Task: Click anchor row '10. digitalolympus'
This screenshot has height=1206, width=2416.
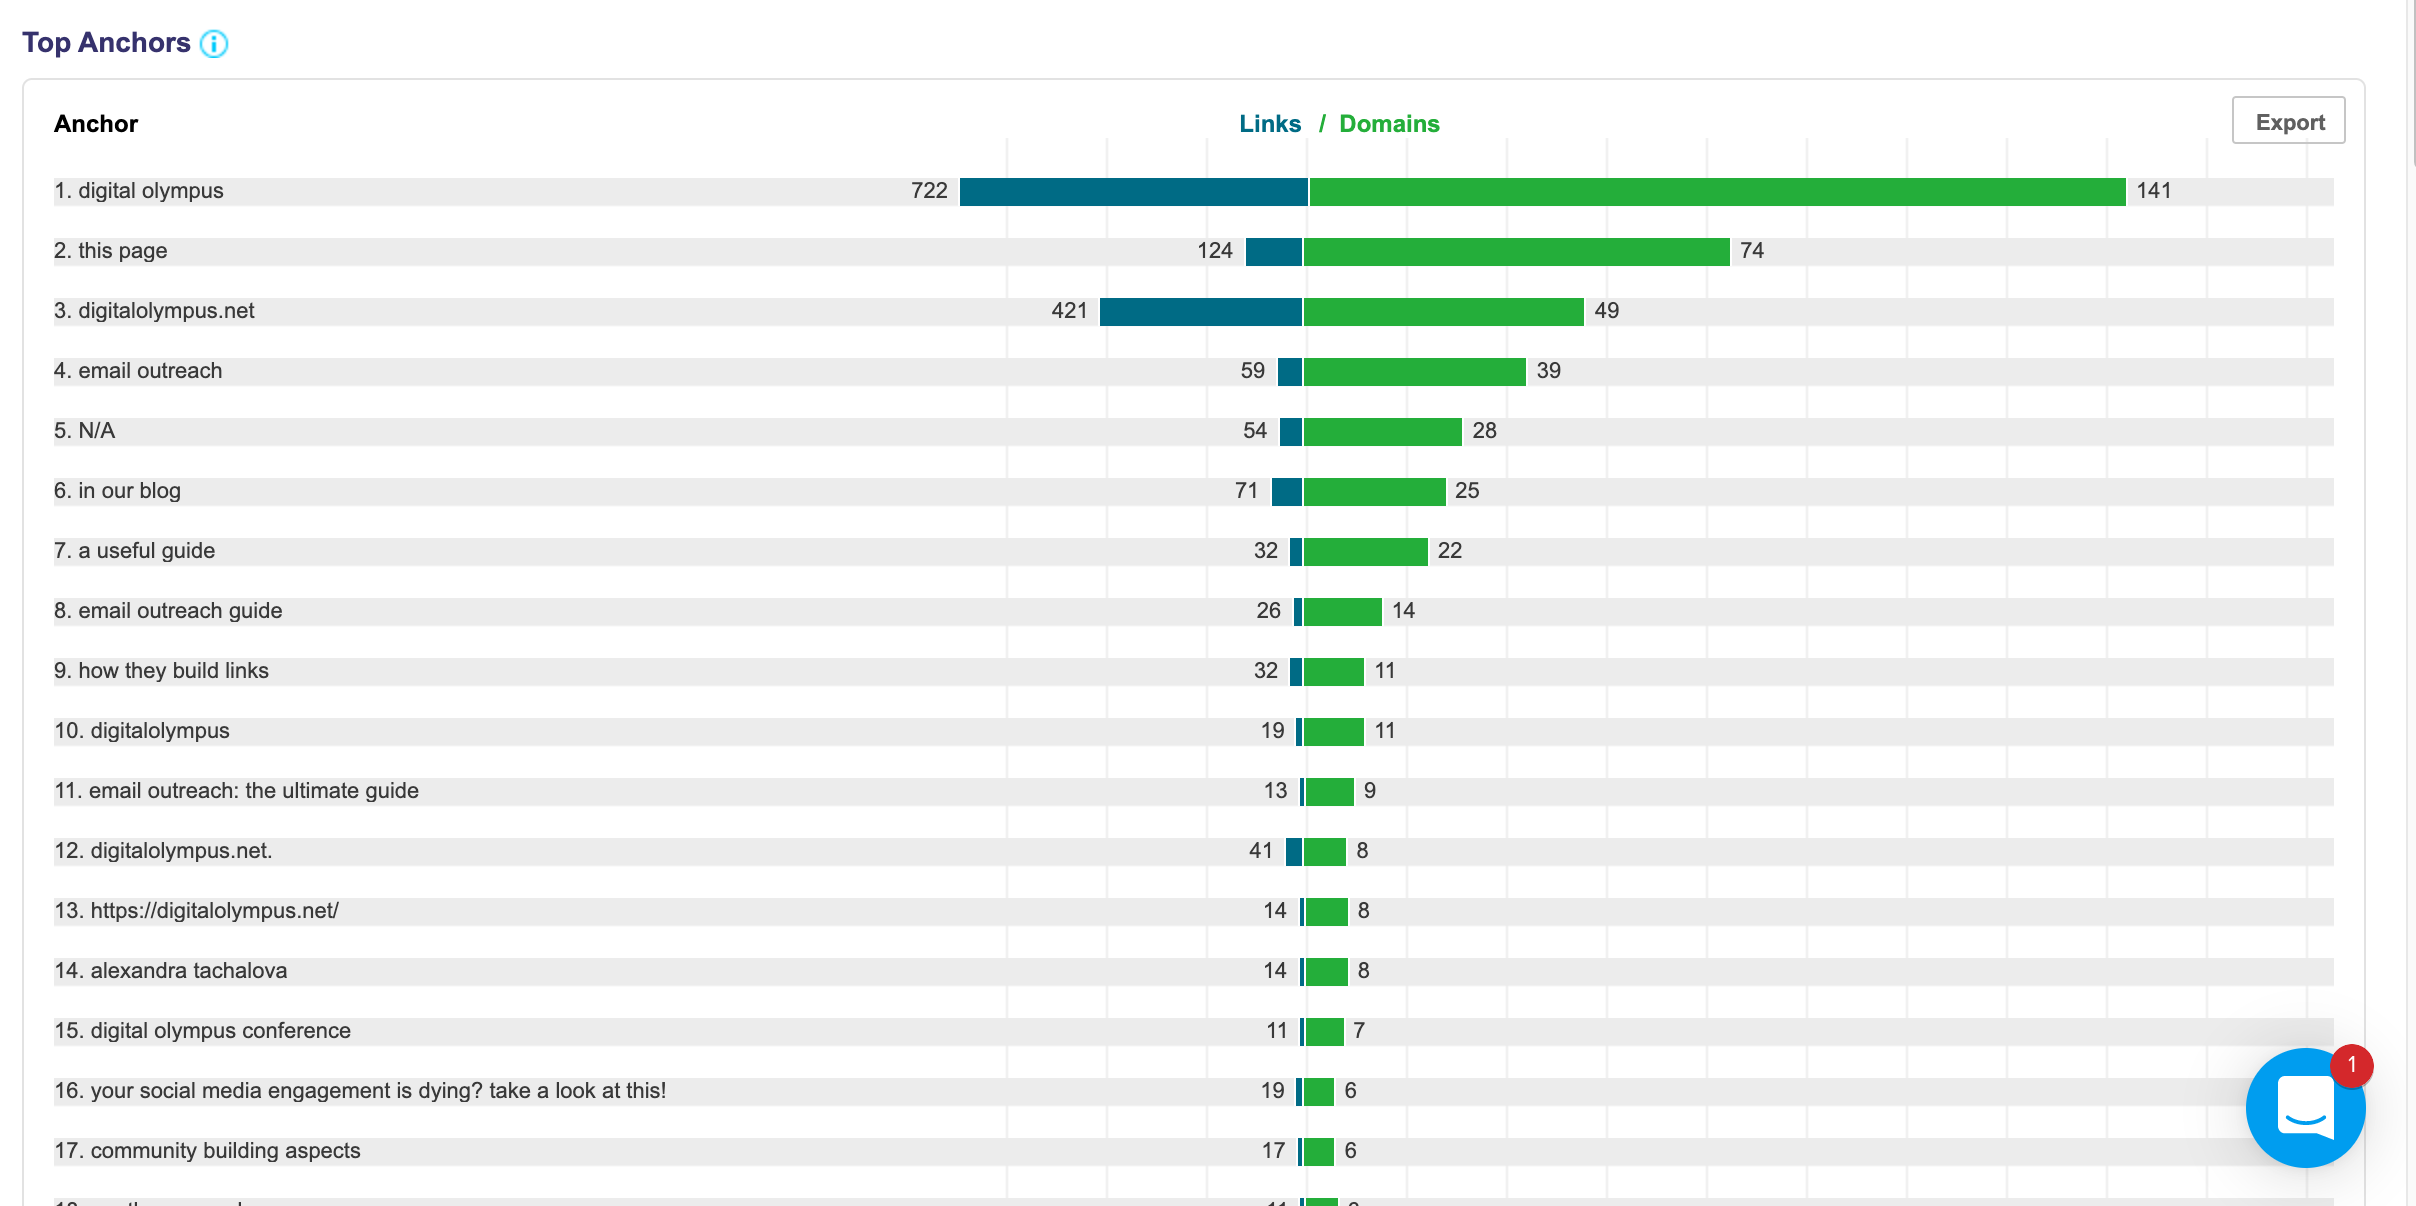Action: [1194, 731]
